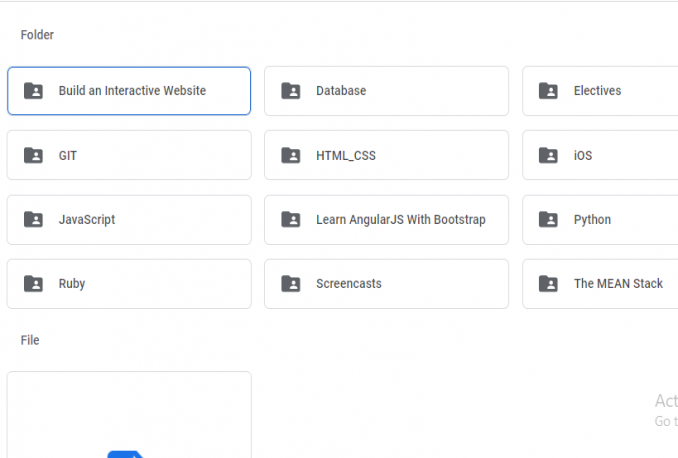
Task: Select the HTML_CSS folder name
Action: click(x=346, y=156)
